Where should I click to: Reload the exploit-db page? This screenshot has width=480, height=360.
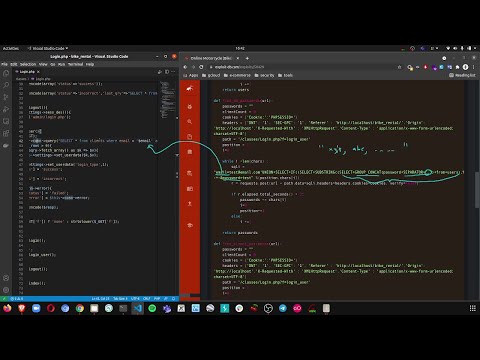click(x=201, y=67)
